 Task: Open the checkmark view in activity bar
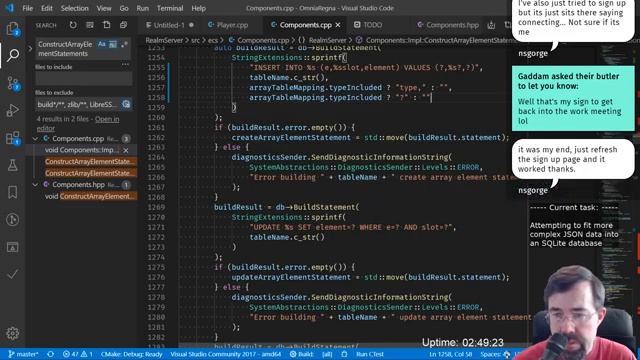coord(13,274)
